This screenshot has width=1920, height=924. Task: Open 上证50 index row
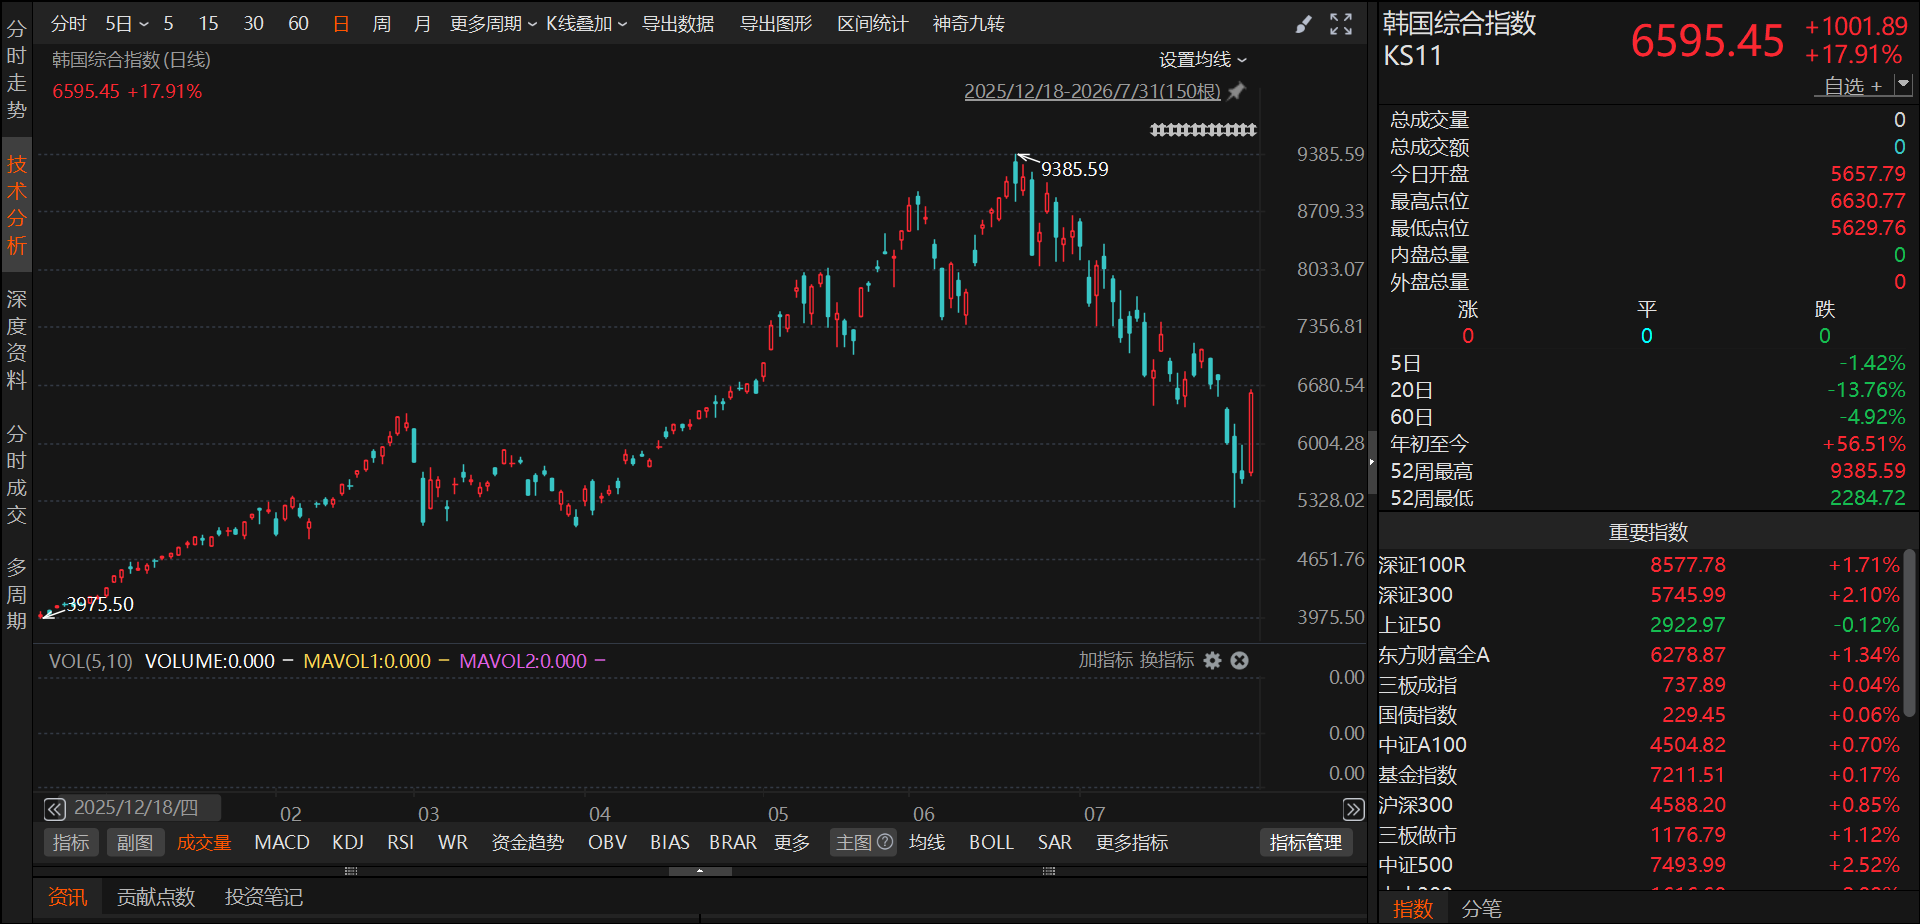(x=1640, y=625)
